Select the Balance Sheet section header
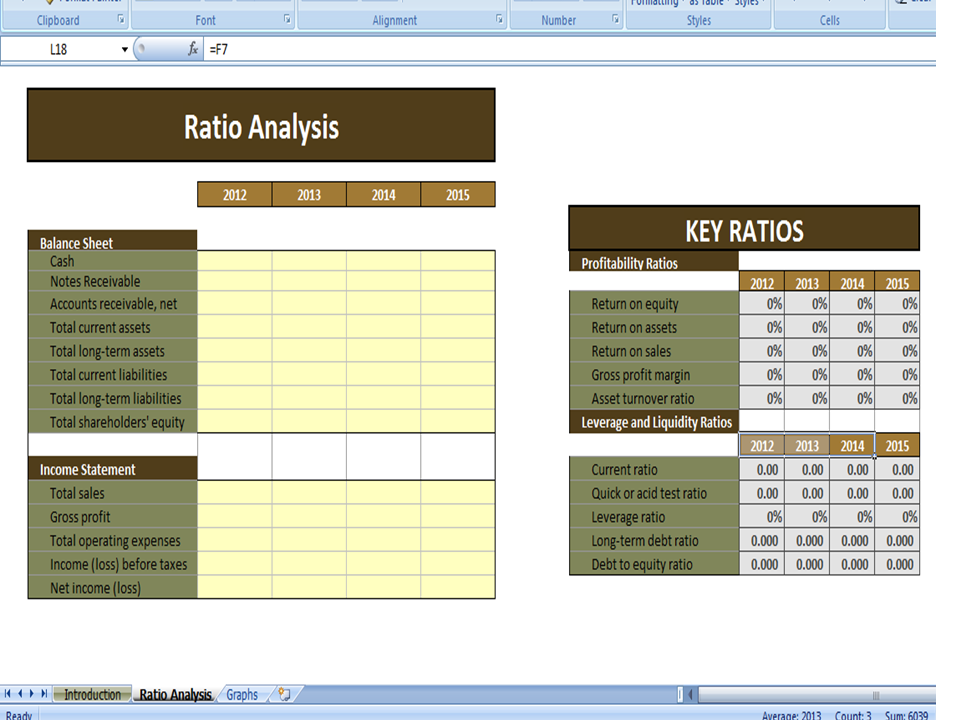This screenshot has width=960, height=720. coord(113,241)
